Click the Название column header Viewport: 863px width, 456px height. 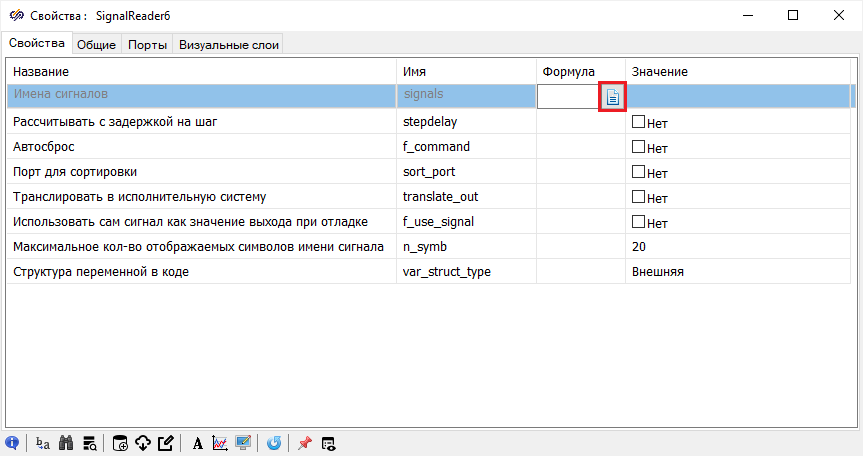[41, 72]
